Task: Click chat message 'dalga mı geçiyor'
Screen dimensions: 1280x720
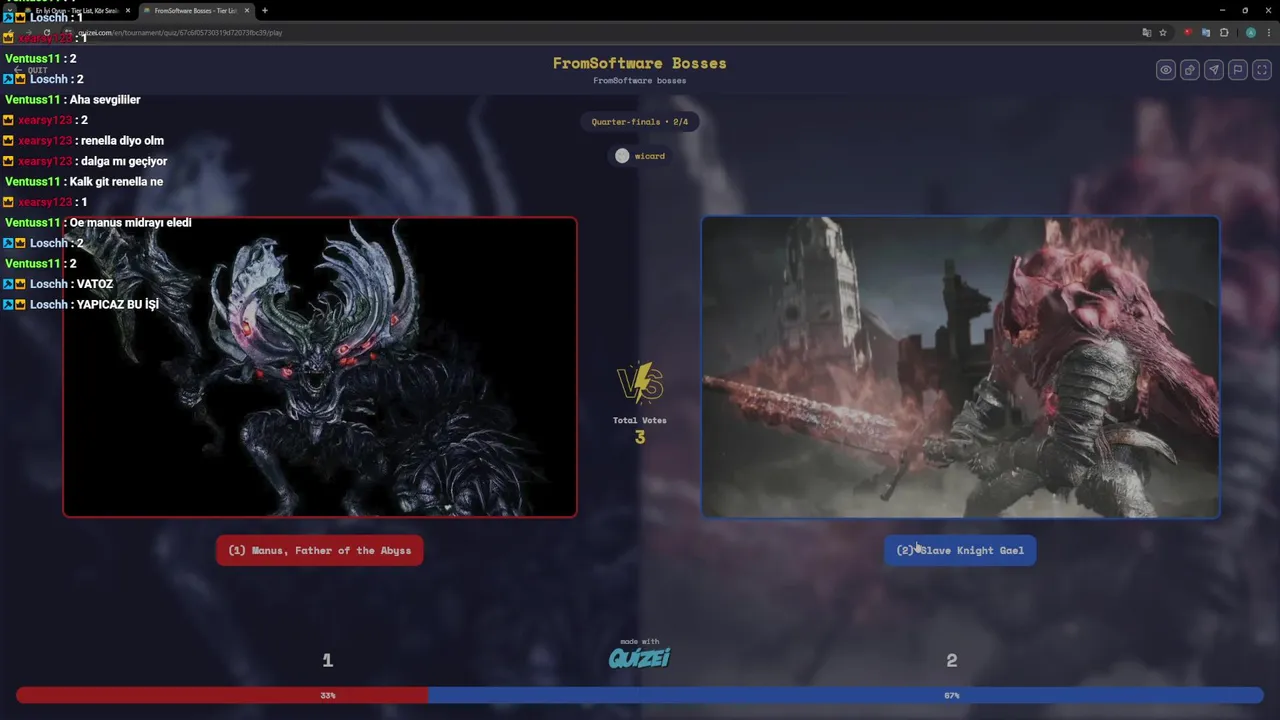Action: click(124, 161)
